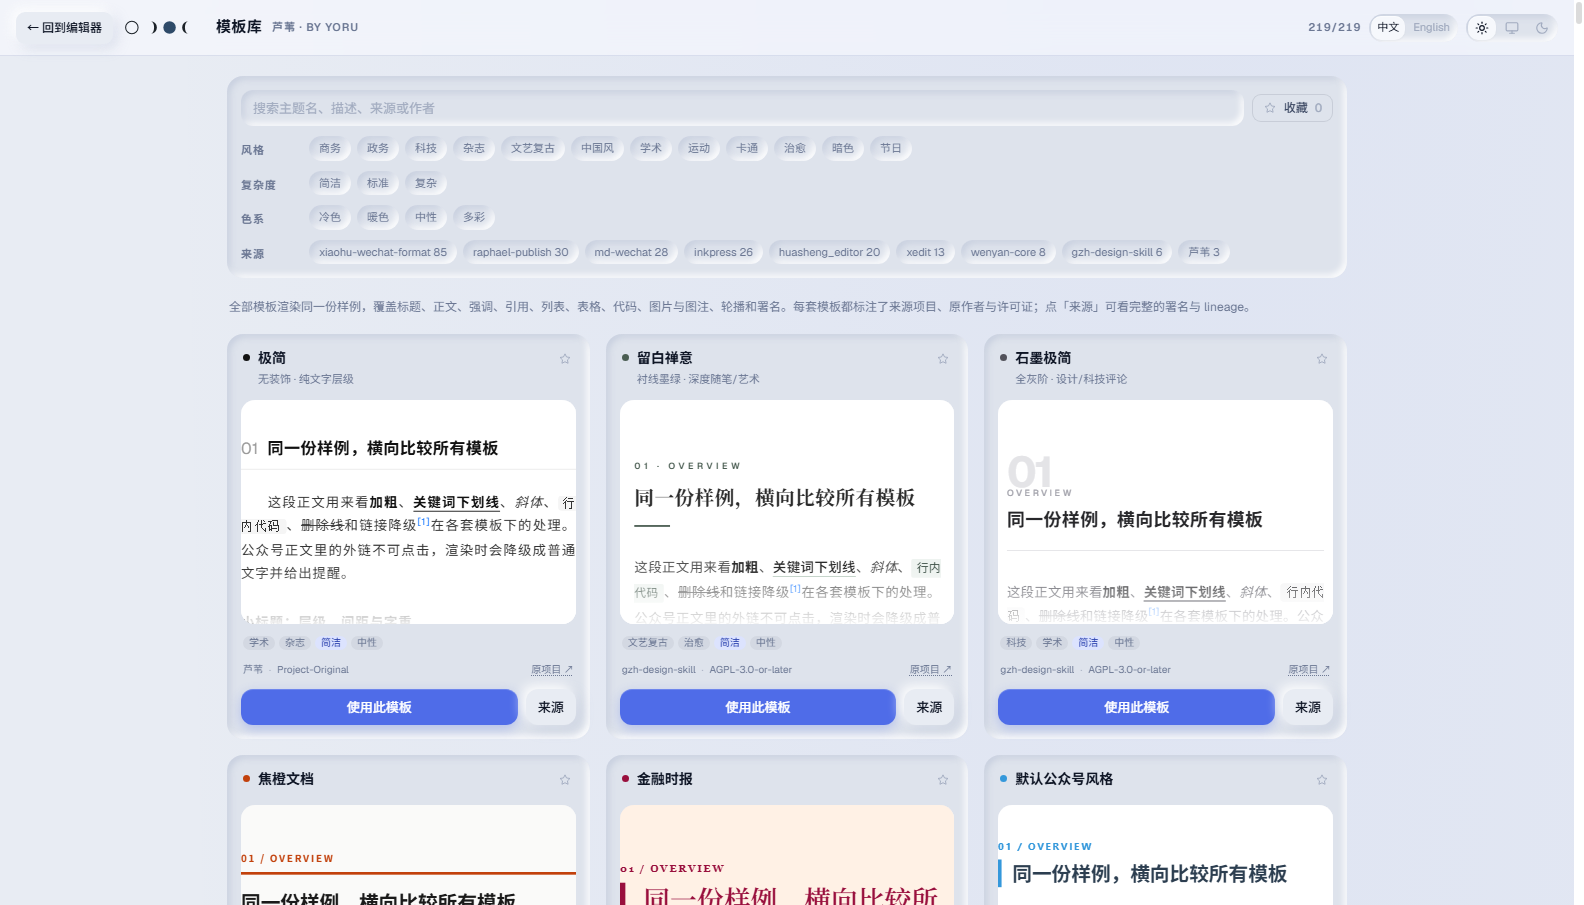Filter by 运动 style tag
The width and height of the screenshot is (1584, 905).
tap(699, 148)
